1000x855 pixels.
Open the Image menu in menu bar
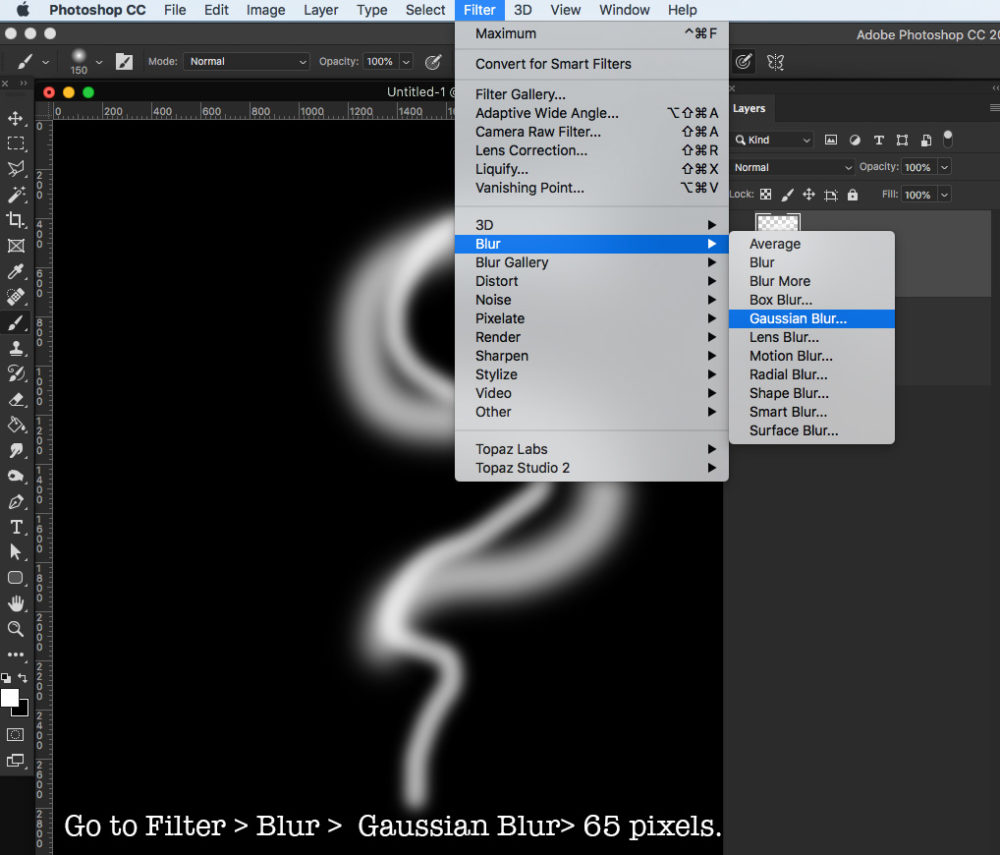pyautogui.click(x=265, y=10)
